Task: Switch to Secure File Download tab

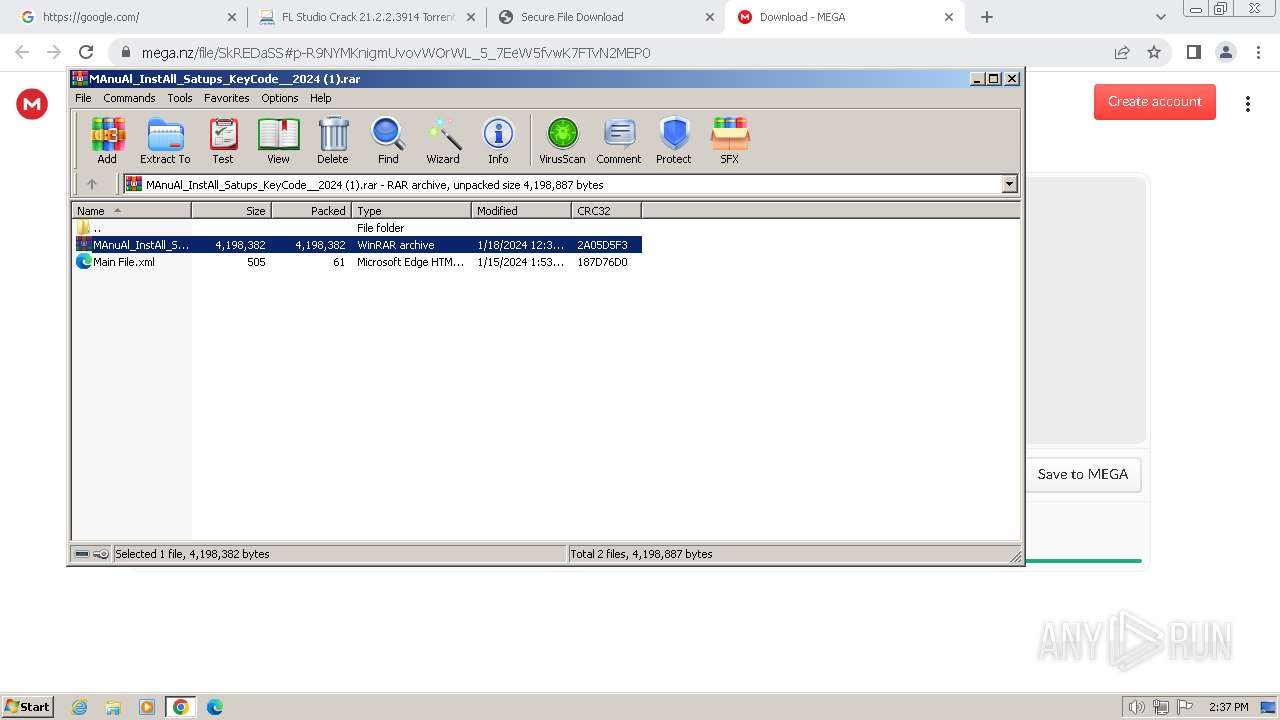Action: 605,17
